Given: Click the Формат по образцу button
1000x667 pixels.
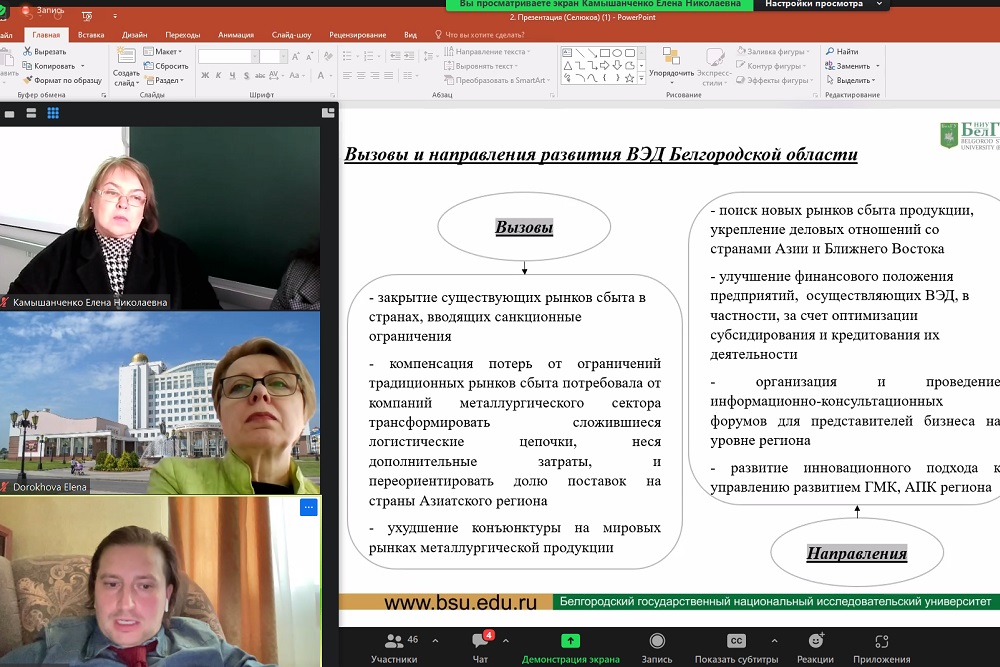Looking at the screenshot, I should 67,80.
